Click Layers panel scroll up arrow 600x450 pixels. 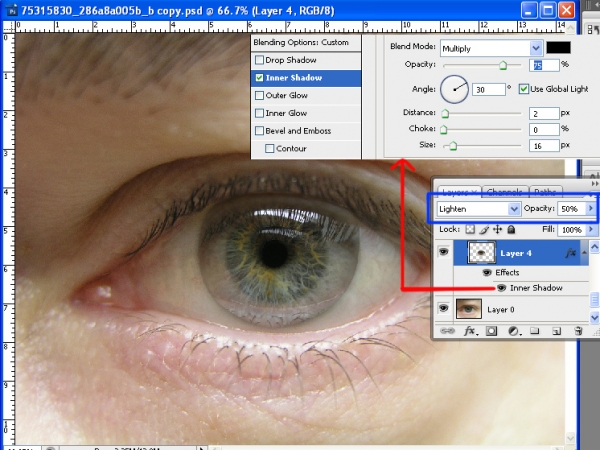coord(594,247)
